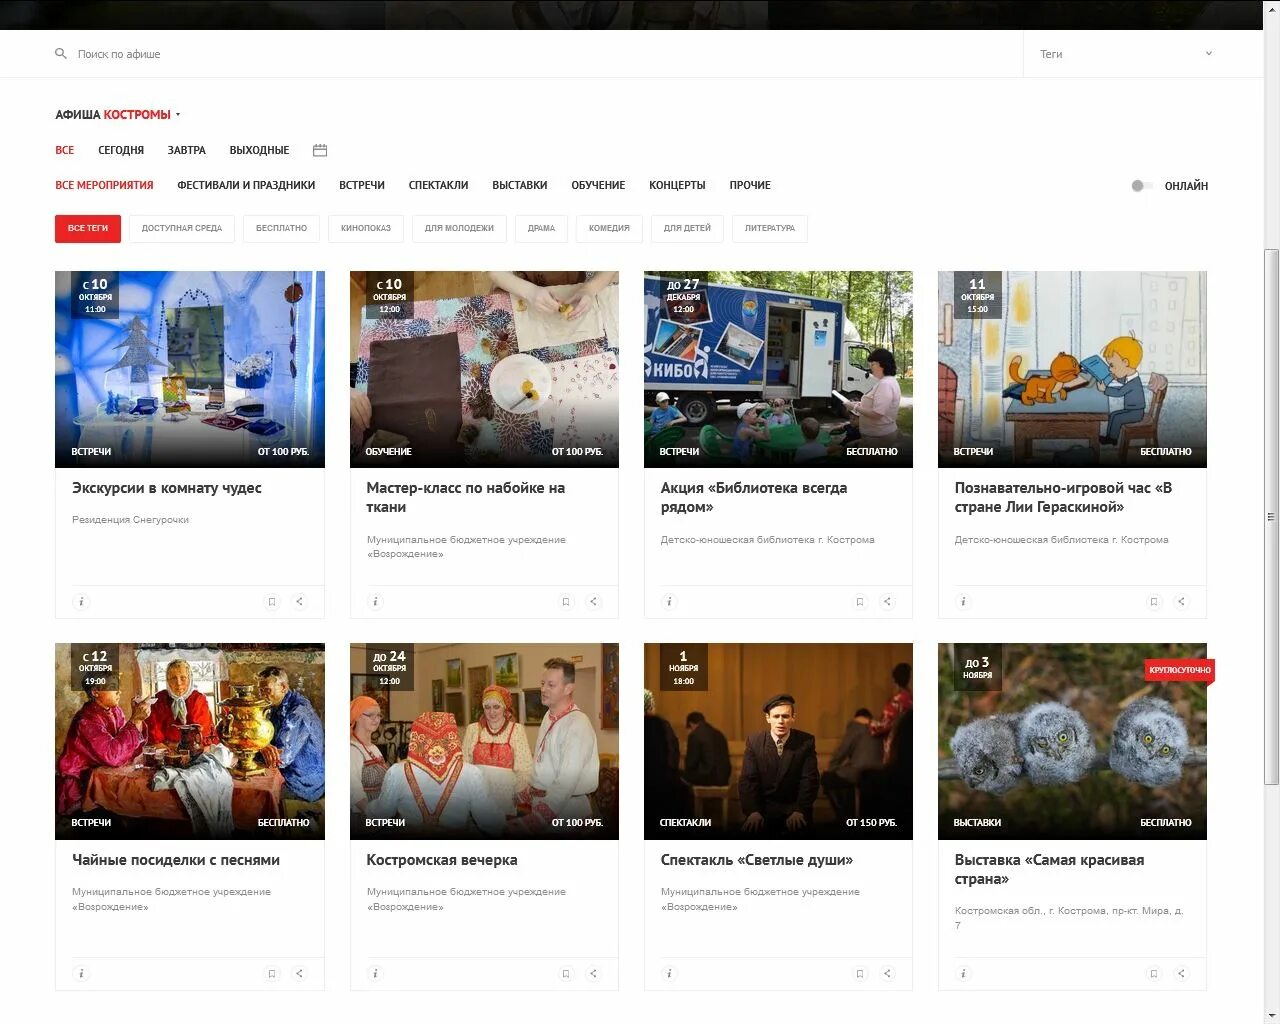Select the Все date filter
Screen dimensions: 1280x1024
pos(65,150)
